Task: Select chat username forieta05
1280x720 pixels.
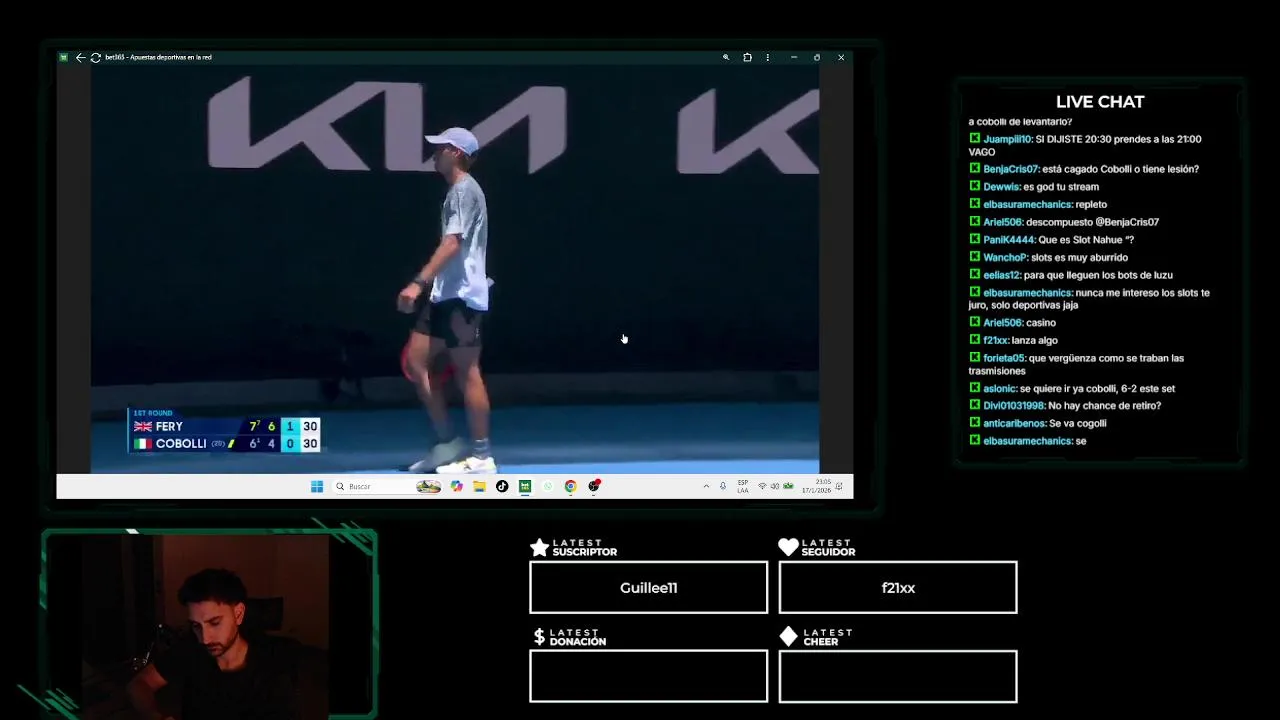Action: pyautogui.click(x=1004, y=358)
